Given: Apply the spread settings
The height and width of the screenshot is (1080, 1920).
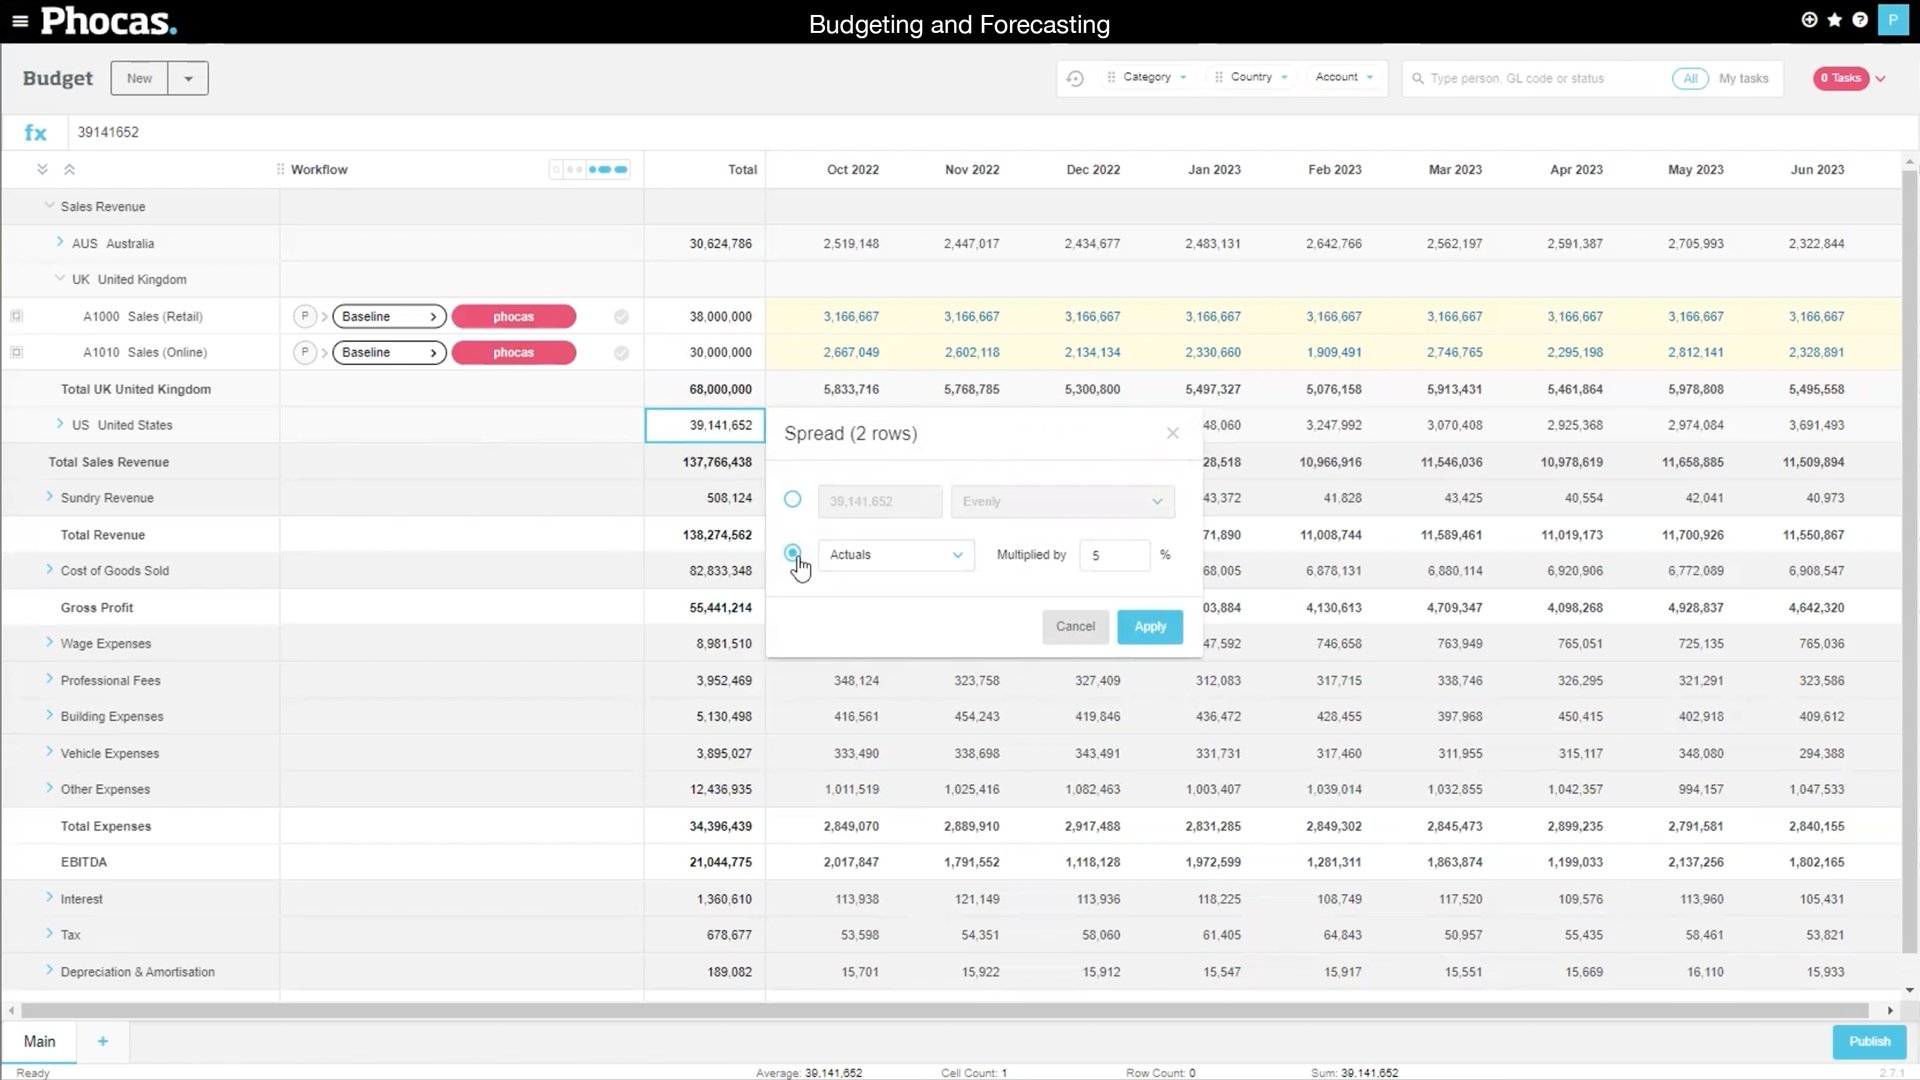Looking at the screenshot, I should click(1149, 626).
